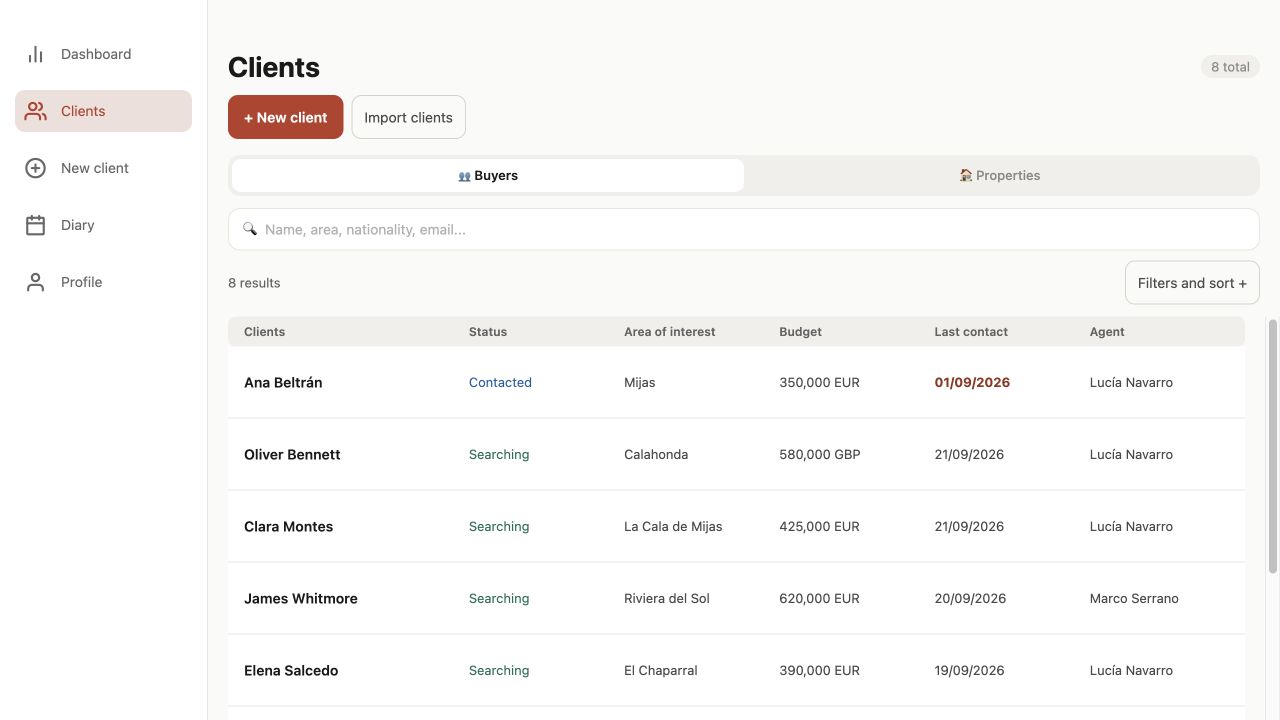Image resolution: width=1280 pixels, height=720 pixels.
Task: Click the vertical scrollbar of the clients table
Action: [x=1273, y=447]
